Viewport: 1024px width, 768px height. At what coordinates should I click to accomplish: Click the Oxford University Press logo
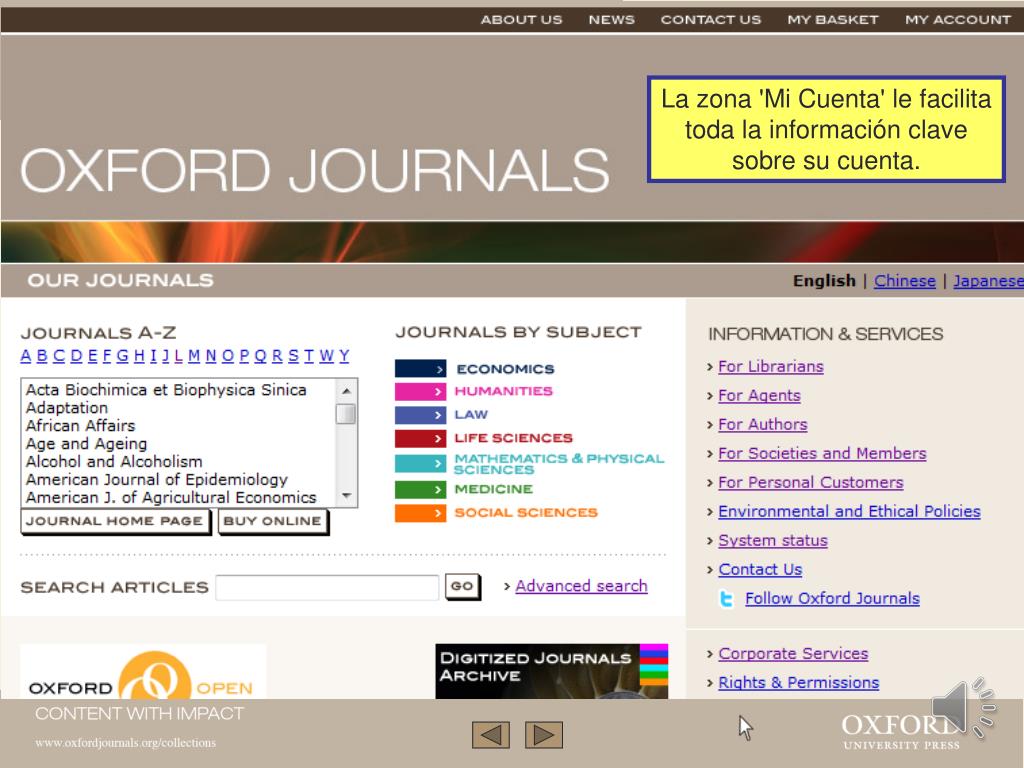tap(901, 731)
